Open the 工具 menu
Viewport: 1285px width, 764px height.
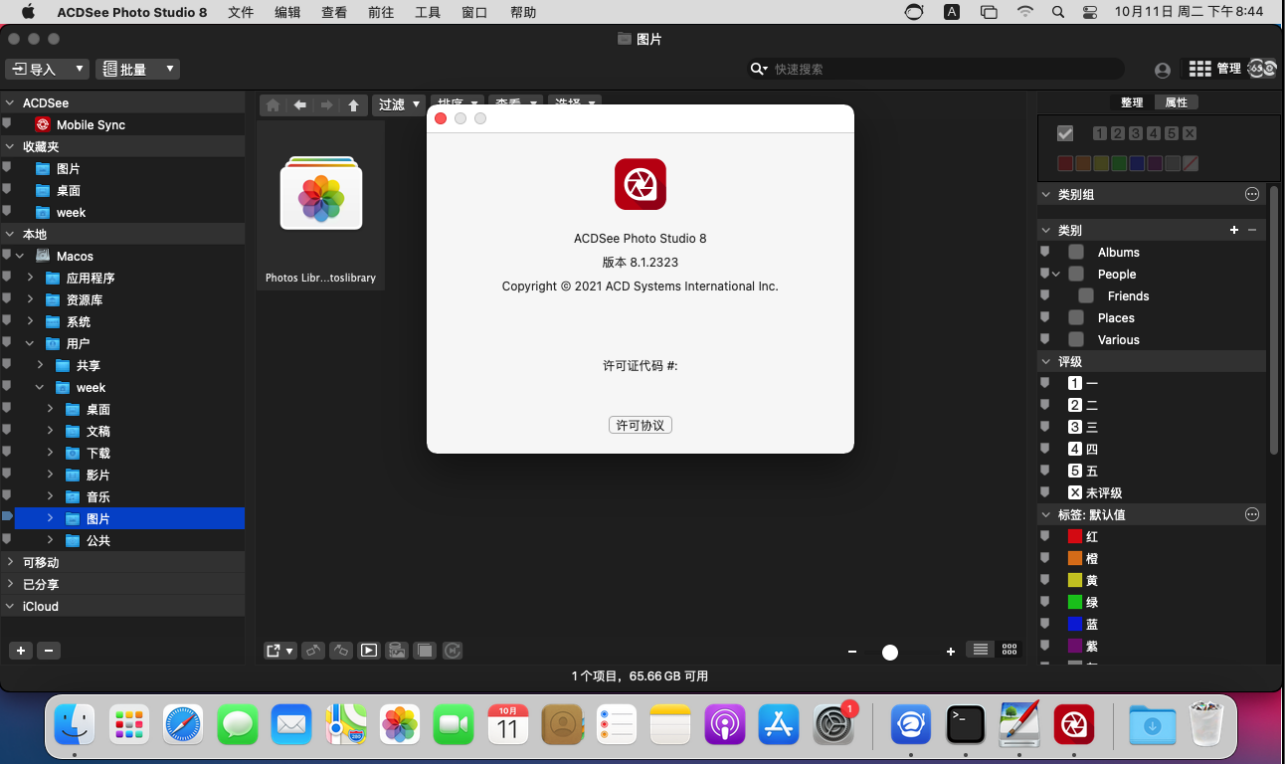pyautogui.click(x=428, y=12)
